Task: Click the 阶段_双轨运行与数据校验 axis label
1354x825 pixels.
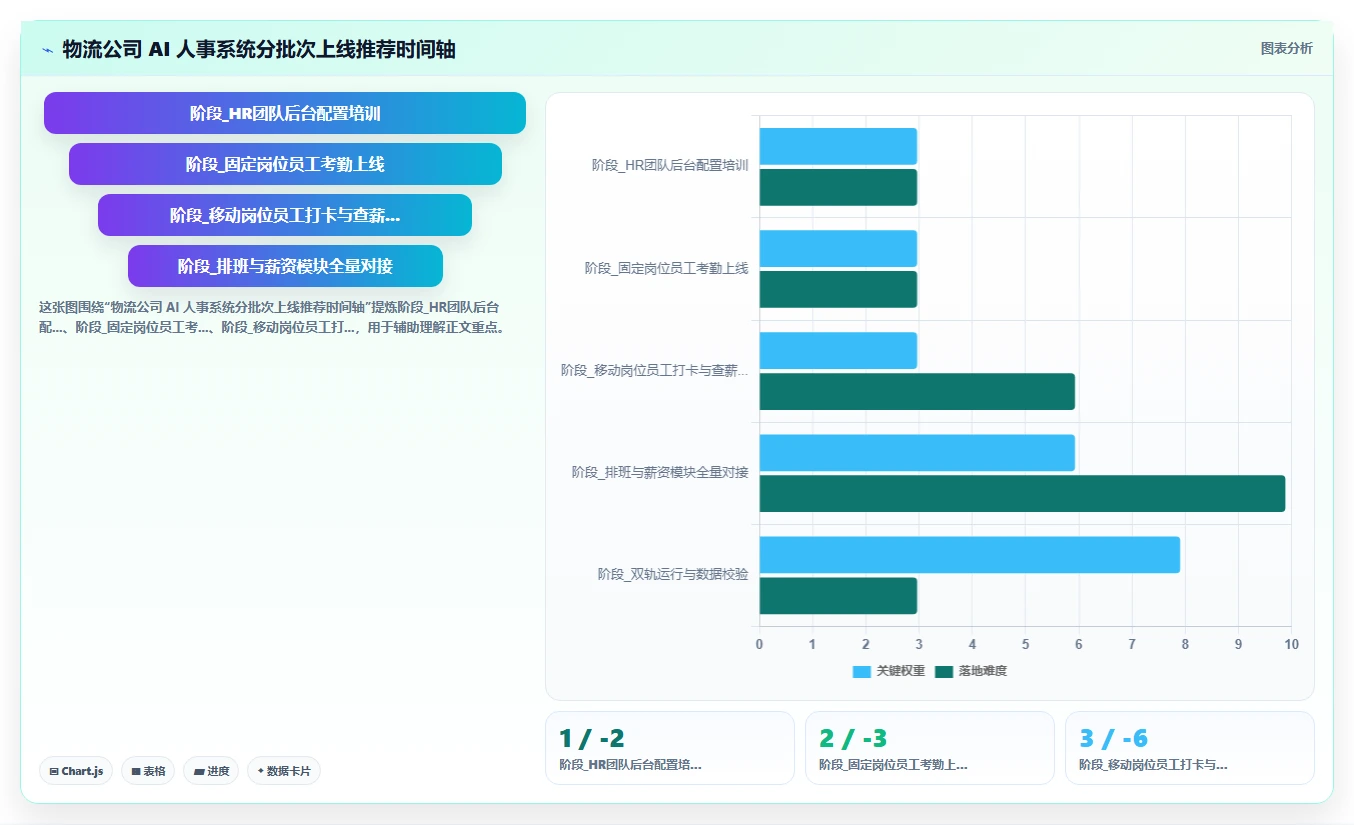Action: pyautogui.click(x=673, y=574)
